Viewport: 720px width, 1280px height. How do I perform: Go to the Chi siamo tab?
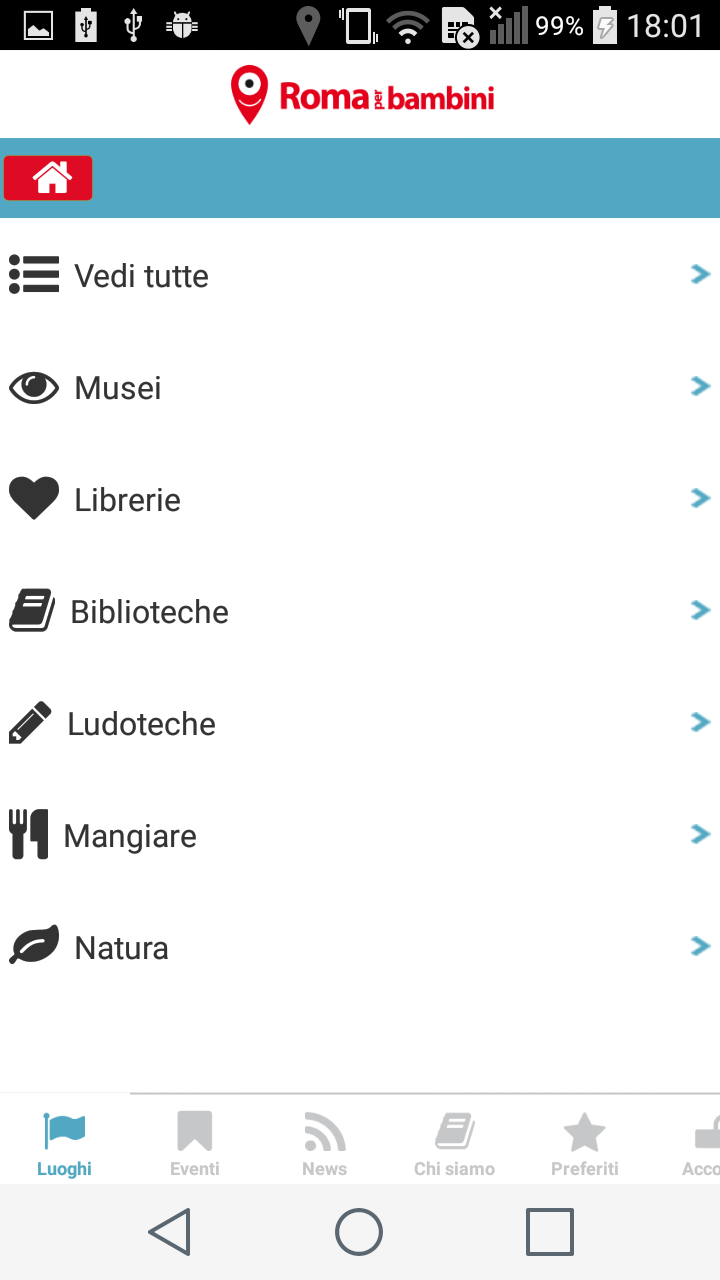point(455,1142)
